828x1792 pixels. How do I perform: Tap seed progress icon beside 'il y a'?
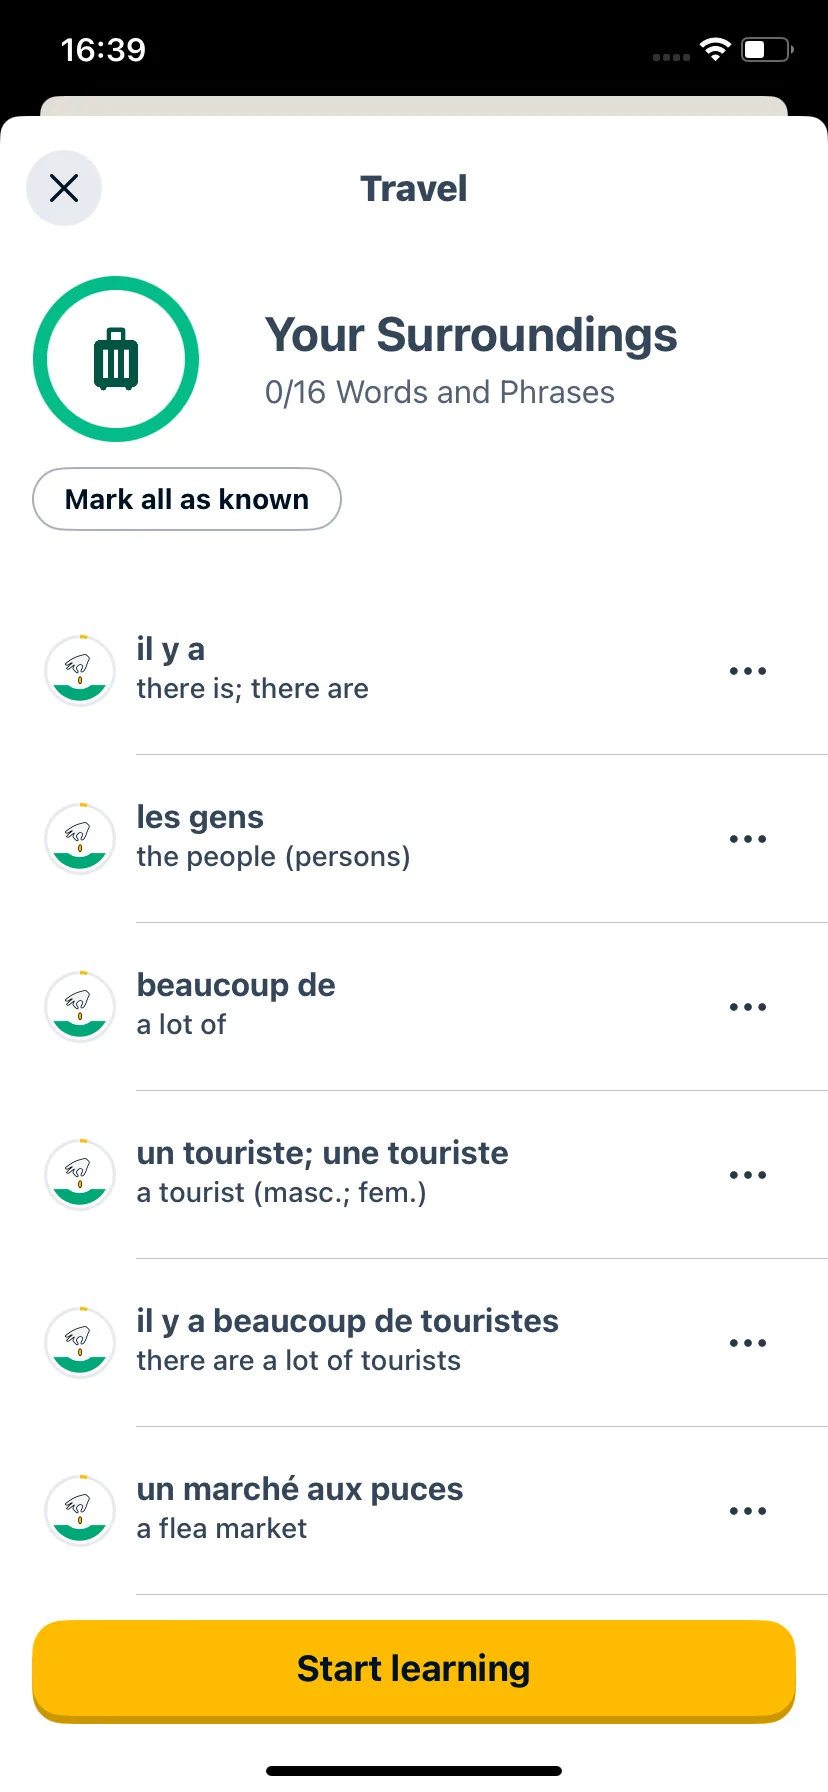pyautogui.click(x=80, y=670)
